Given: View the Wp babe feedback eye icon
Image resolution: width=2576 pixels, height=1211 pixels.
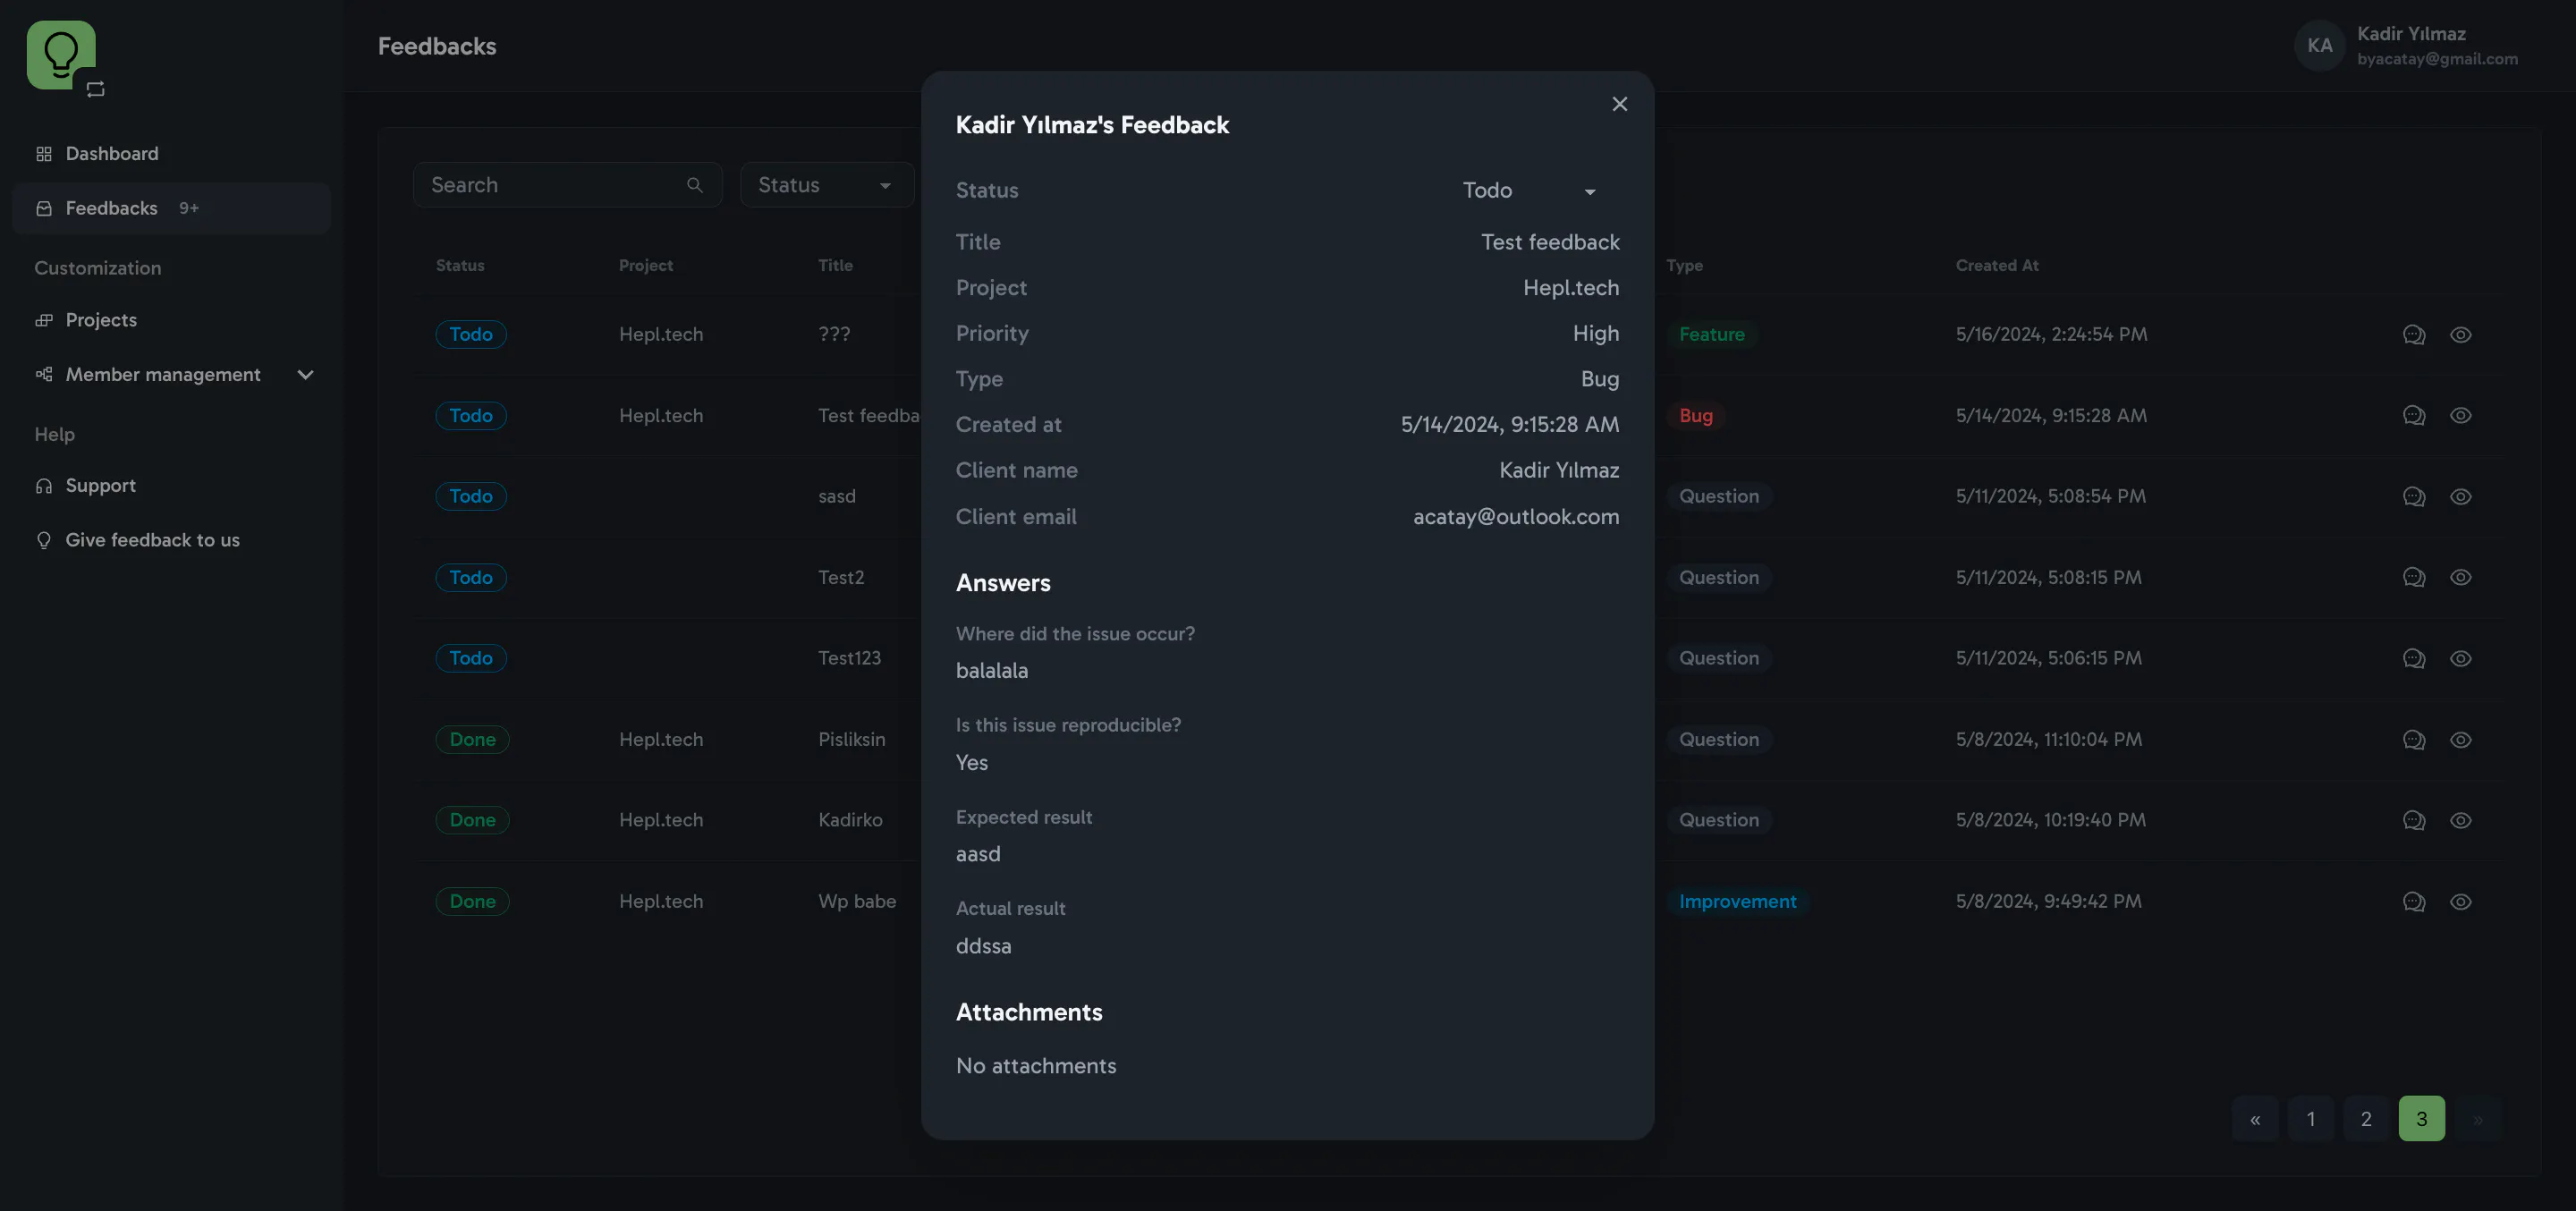Looking at the screenshot, I should (x=2461, y=902).
